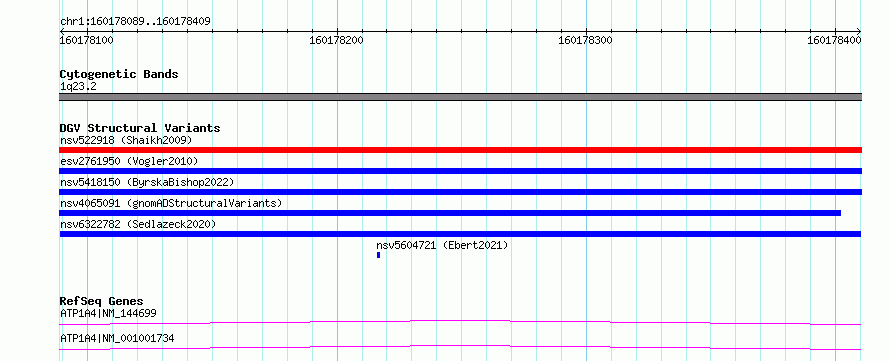Open the ATP1A4|NM_001001734 gene label
The image size is (890, 361).
117,339
